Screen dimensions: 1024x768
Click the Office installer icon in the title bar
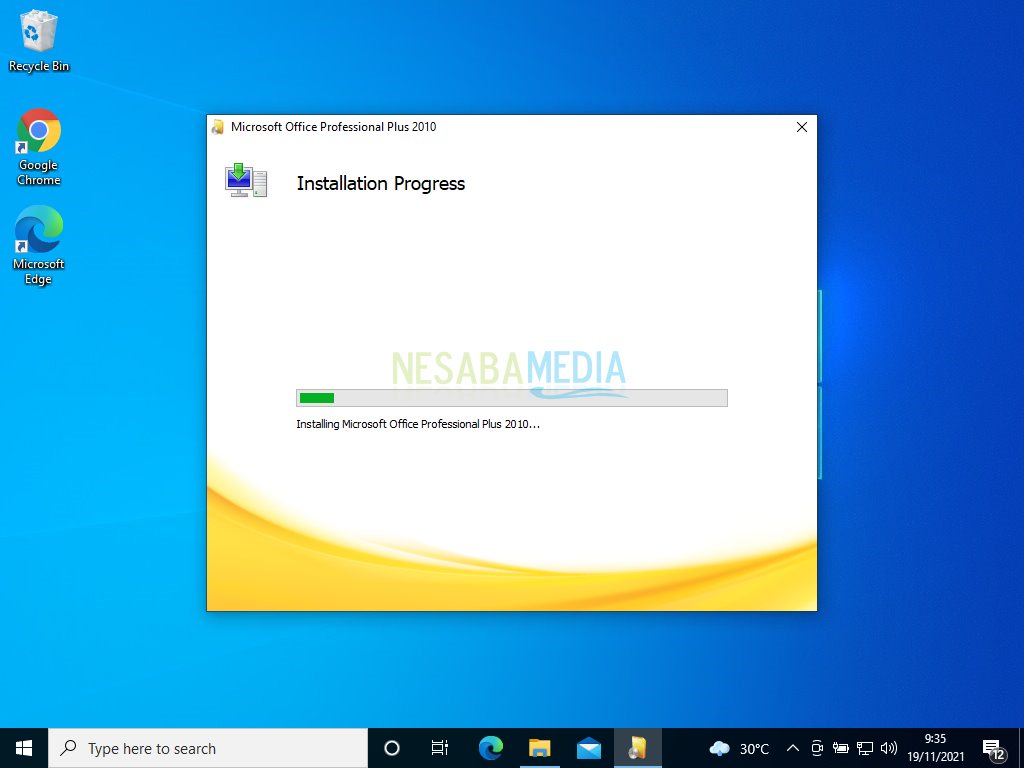(x=217, y=127)
